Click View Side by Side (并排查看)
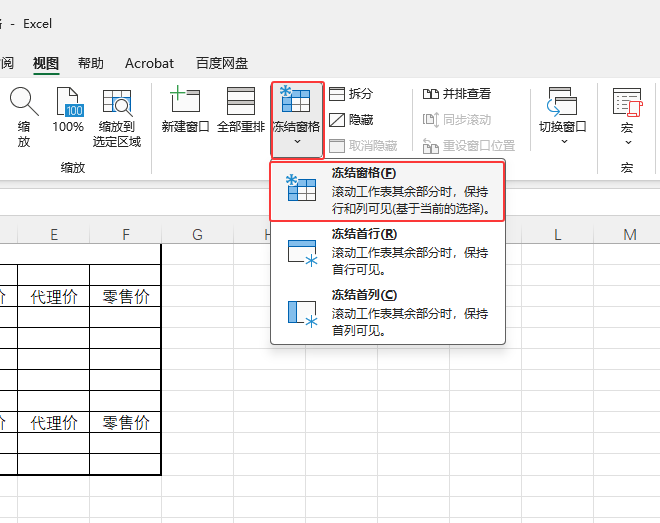Image resolution: width=660 pixels, height=523 pixels. tap(457, 94)
